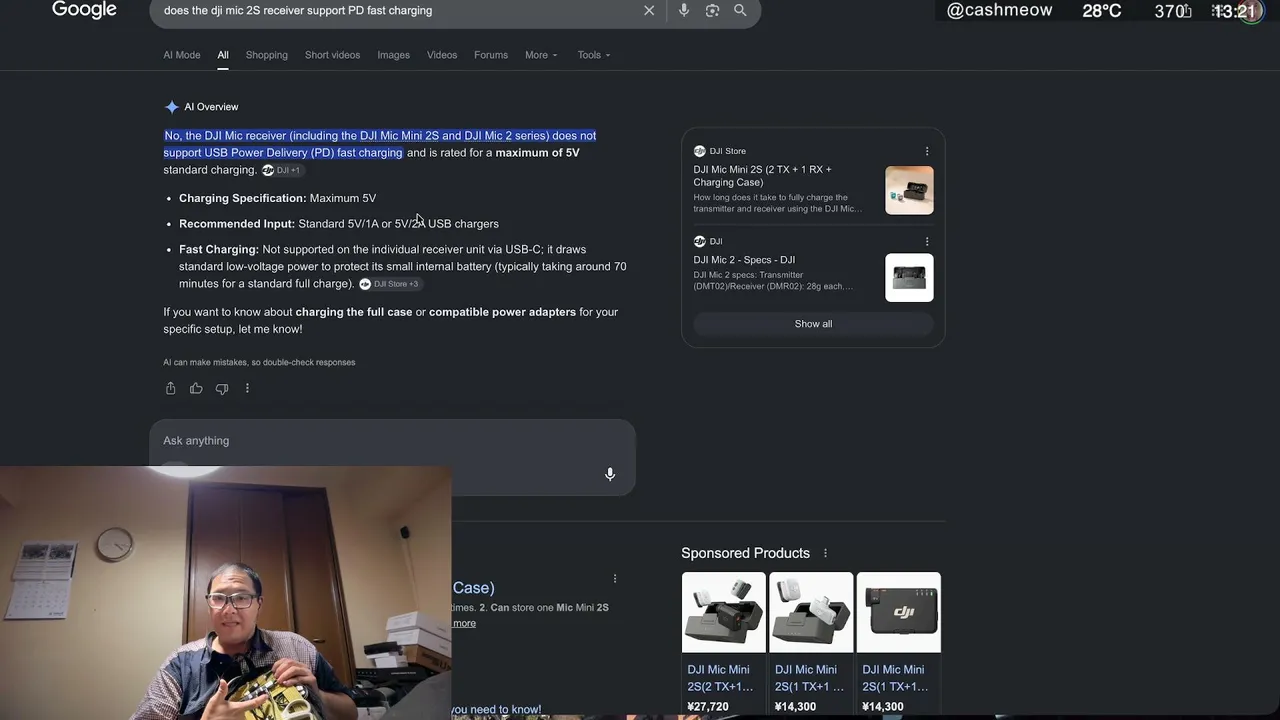Switch to the AI Mode tab

(182, 55)
